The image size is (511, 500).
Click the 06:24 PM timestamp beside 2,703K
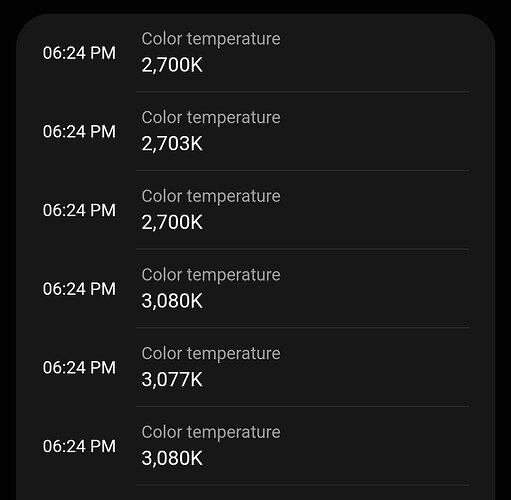(x=79, y=131)
